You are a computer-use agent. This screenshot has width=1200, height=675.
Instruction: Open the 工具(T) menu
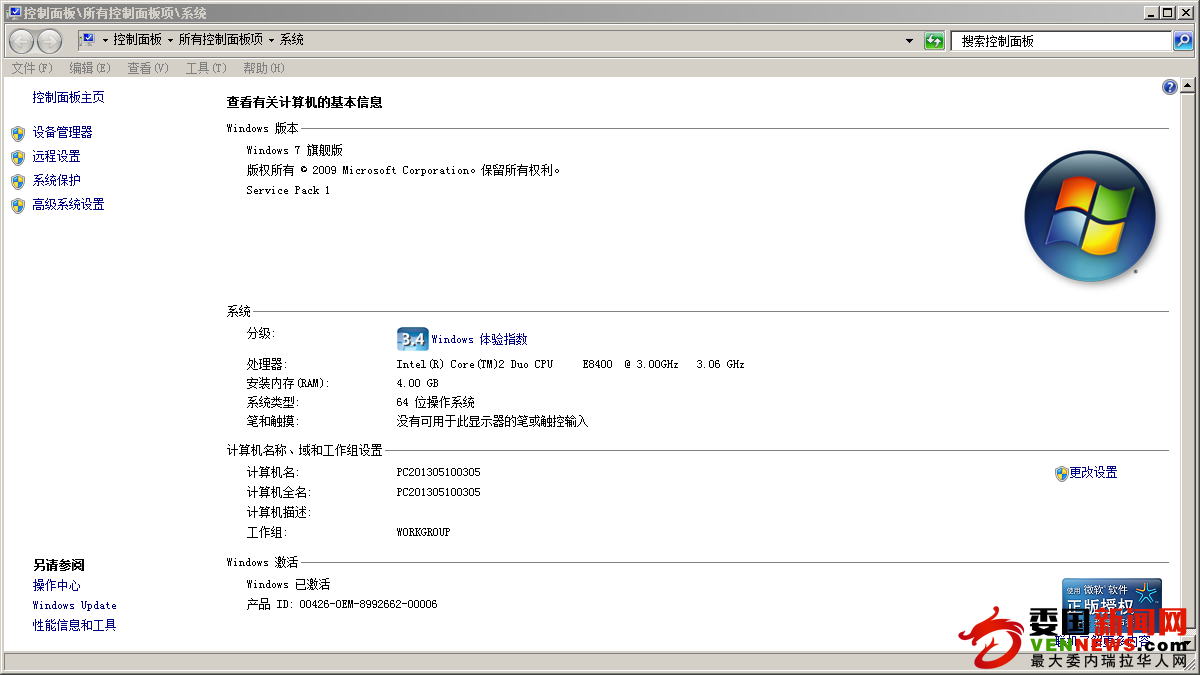coord(206,68)
